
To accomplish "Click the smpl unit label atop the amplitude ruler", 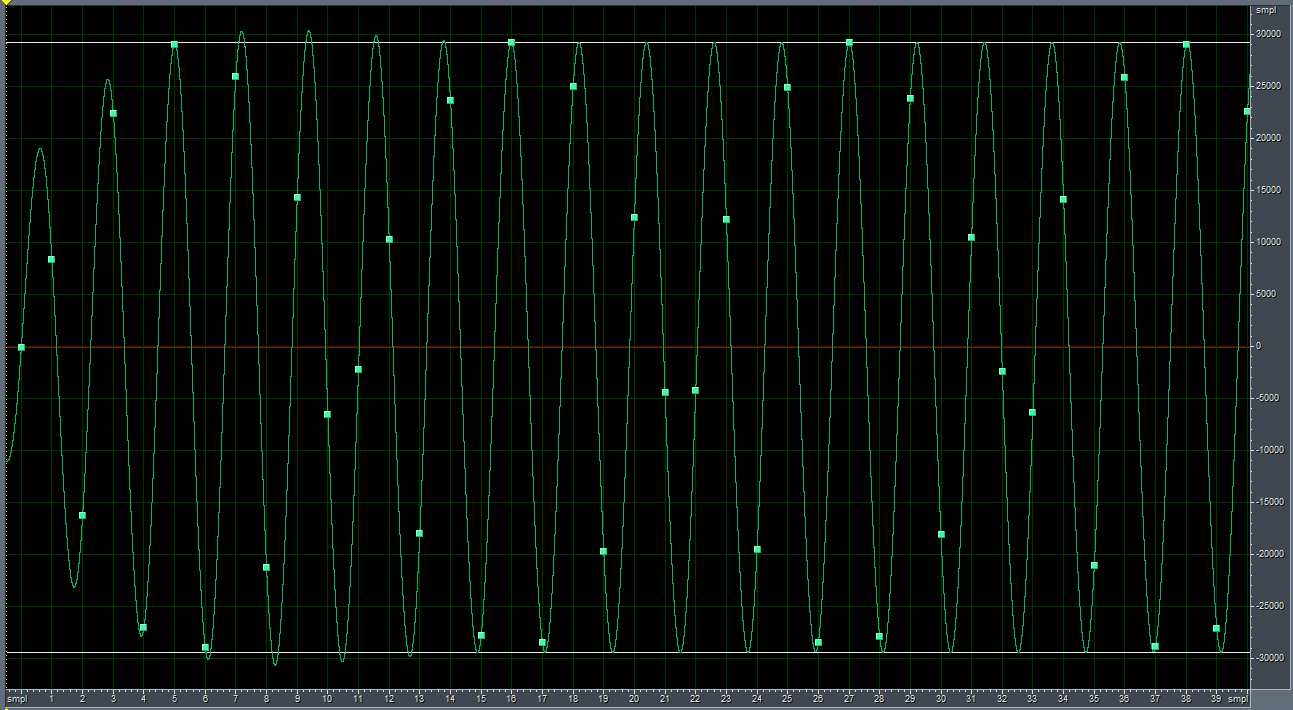I will (1267, 10).
